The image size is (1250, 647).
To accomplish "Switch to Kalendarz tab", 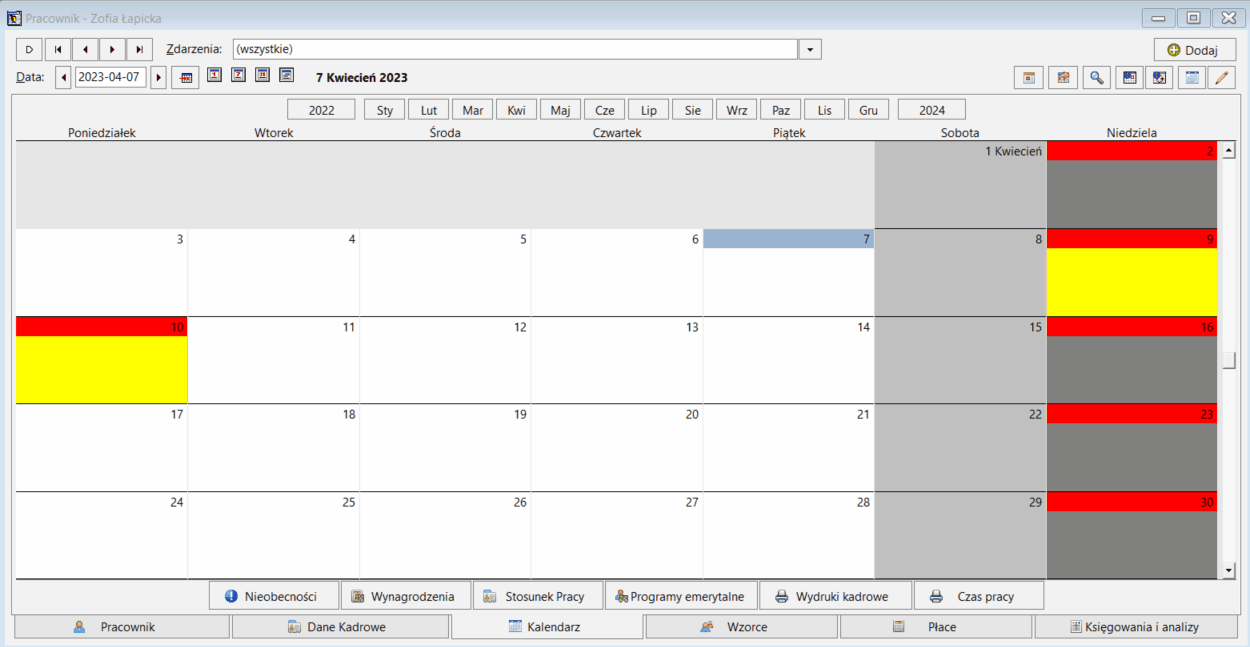I will pos(547,627).
